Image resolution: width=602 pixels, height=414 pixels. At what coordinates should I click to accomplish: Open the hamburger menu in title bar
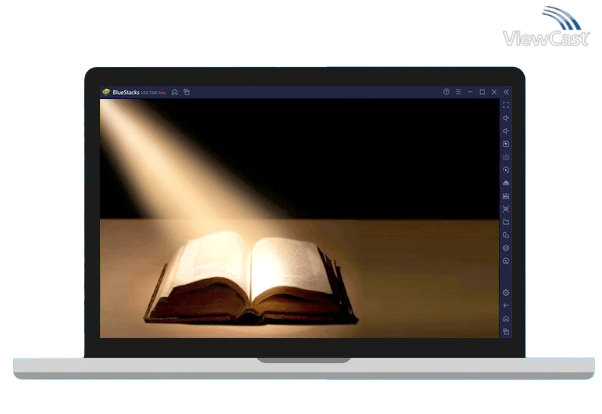tap(458, 92)
